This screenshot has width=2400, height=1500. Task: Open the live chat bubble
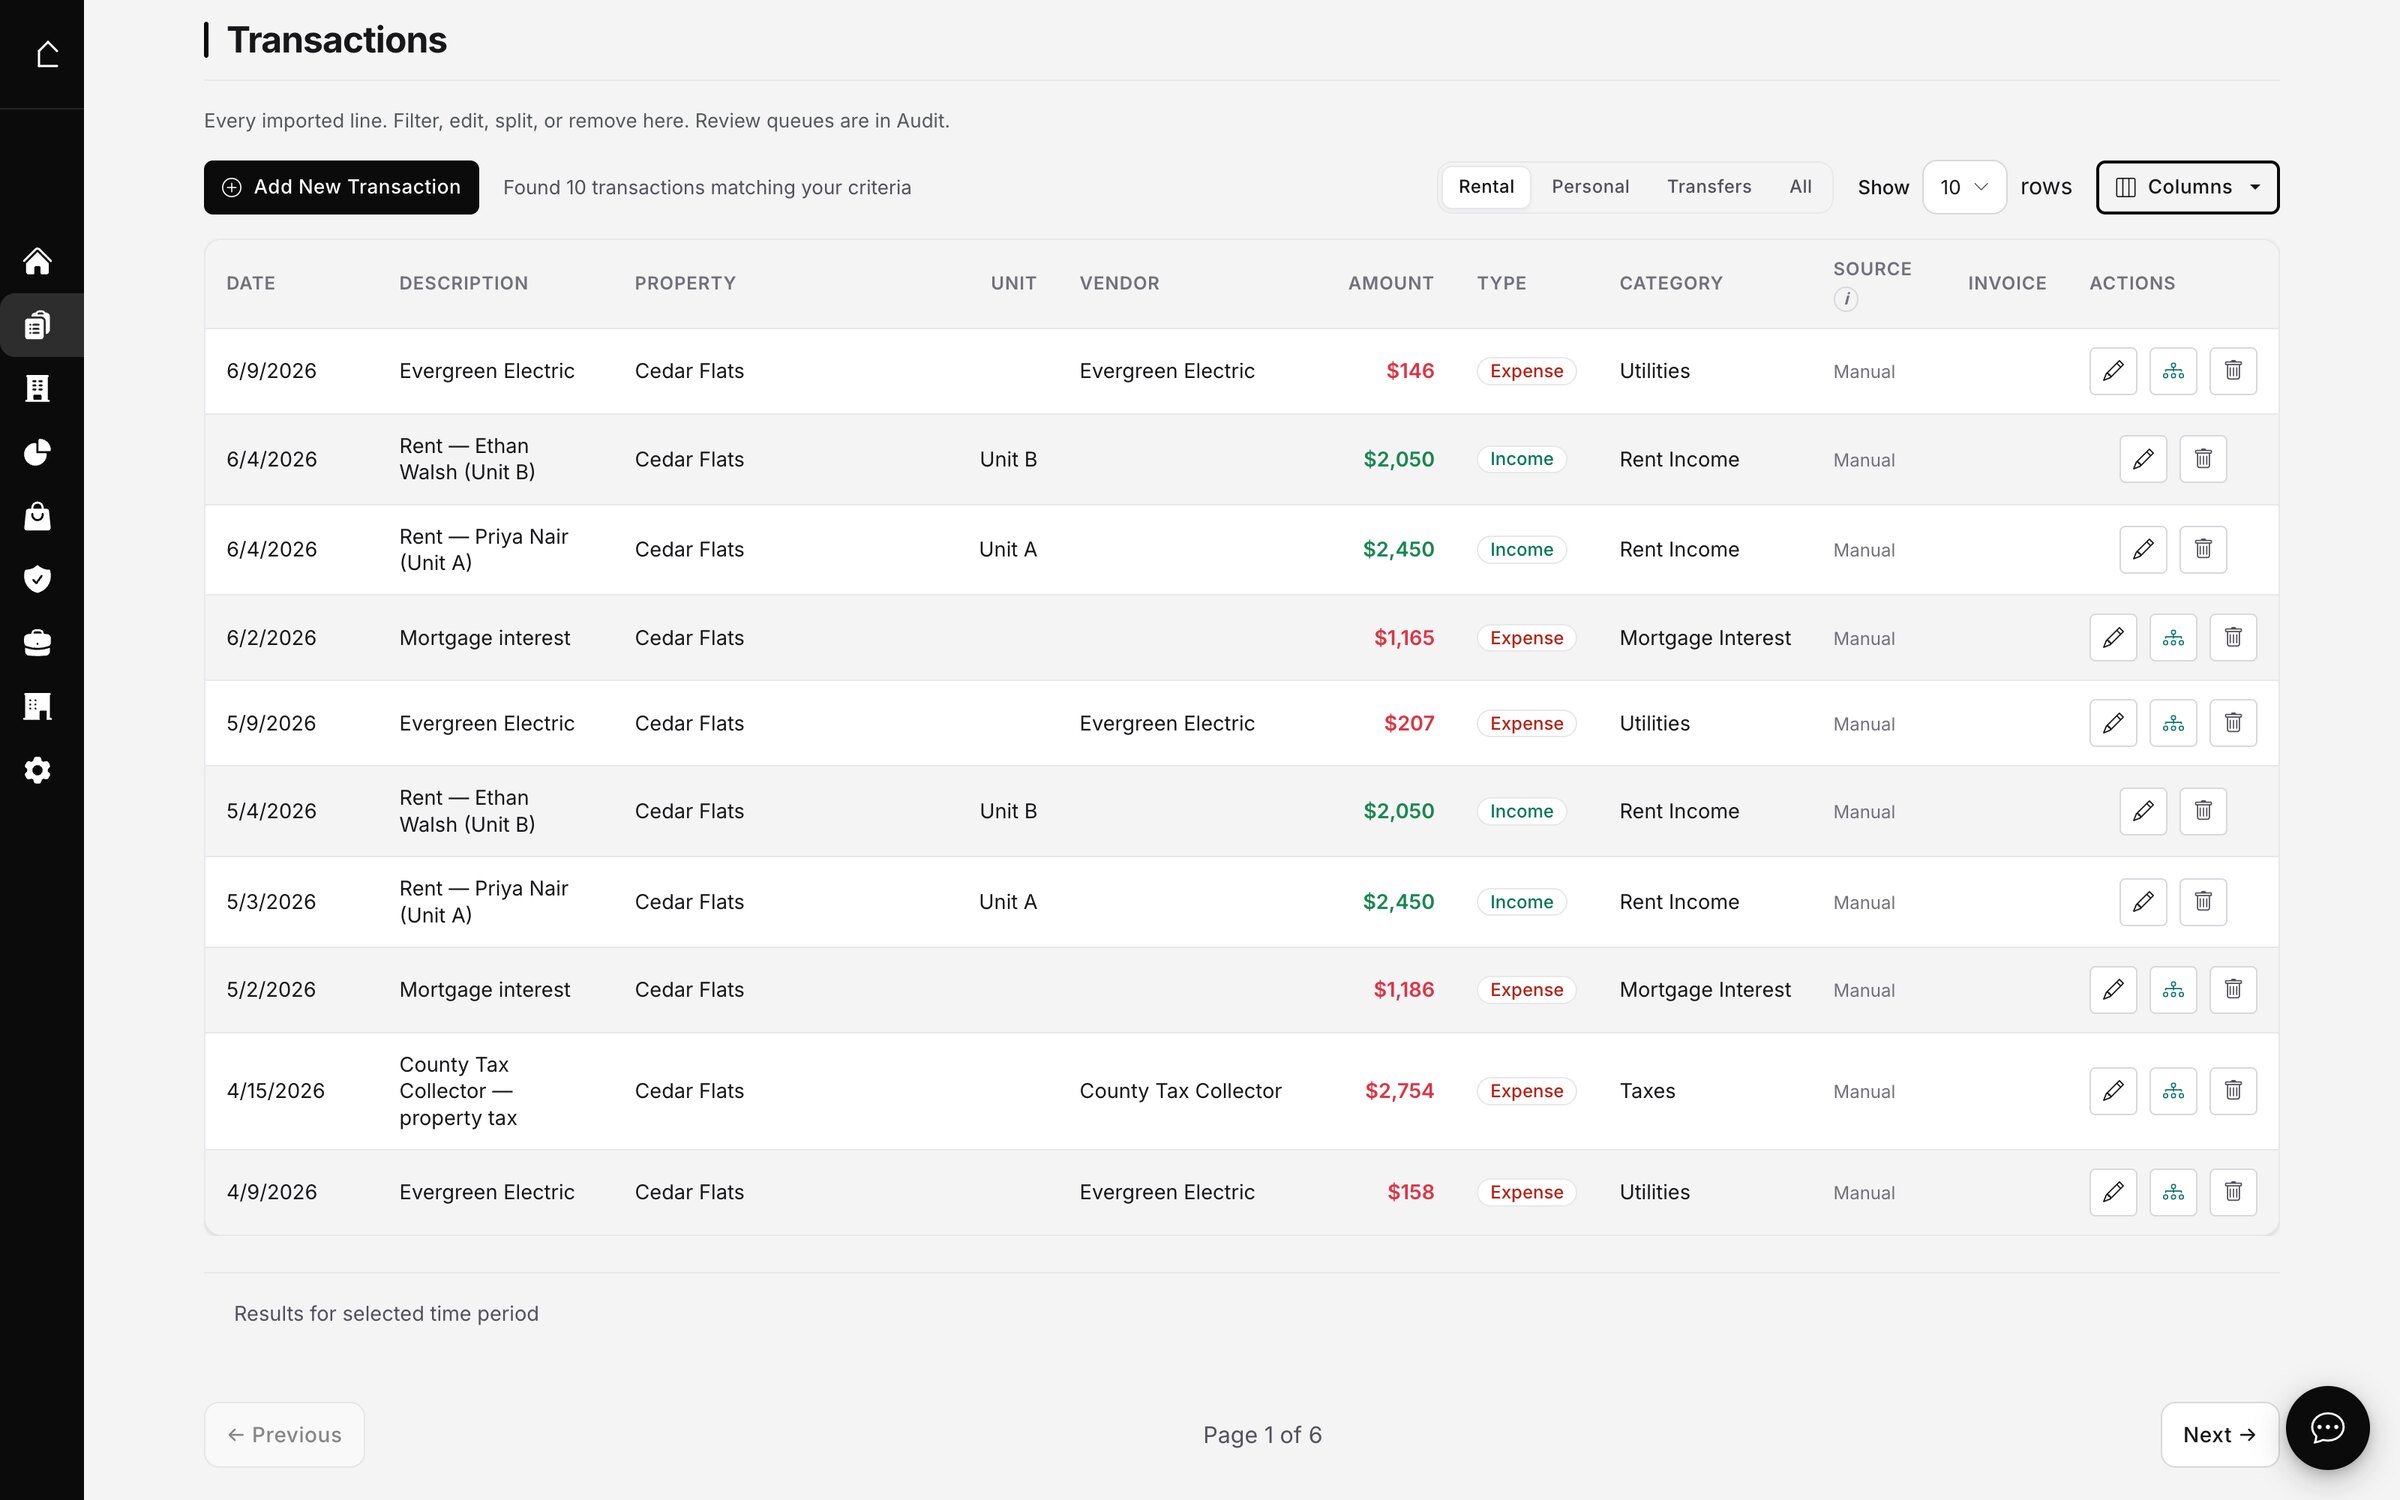(2327, 1428)
